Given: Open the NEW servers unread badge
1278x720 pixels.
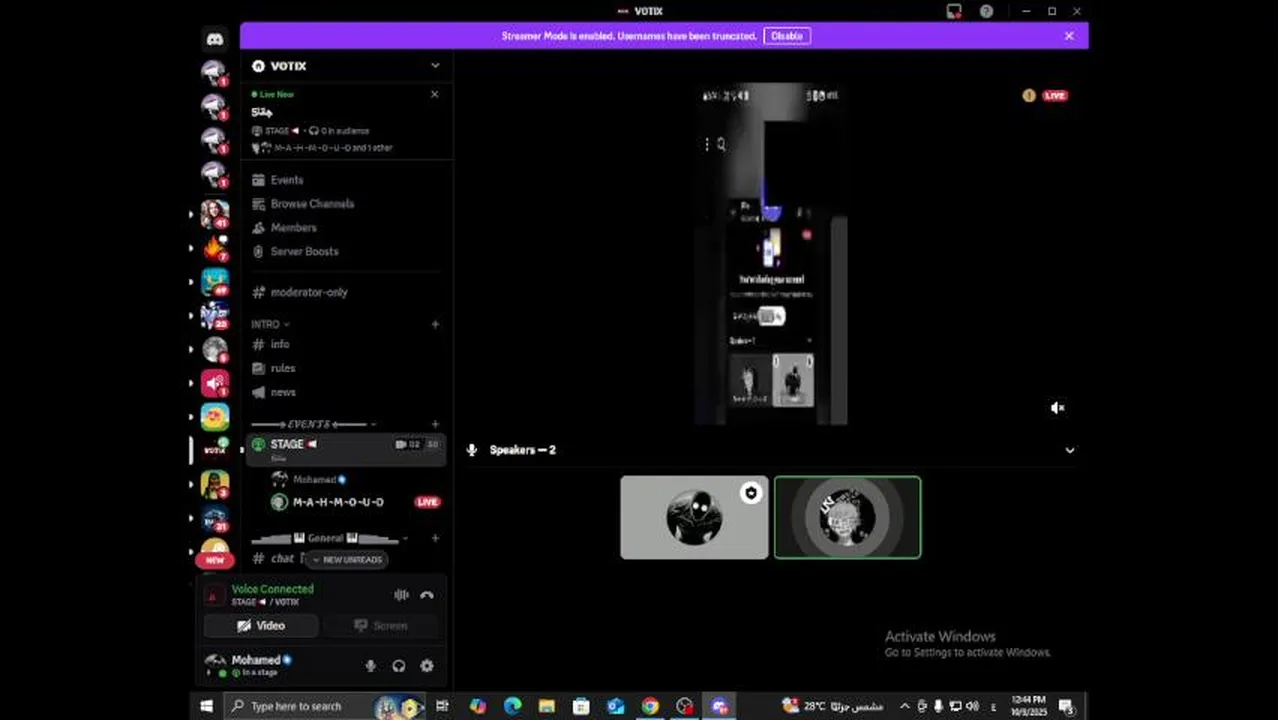Looking at the screenshot, I should tap(214, 560).
